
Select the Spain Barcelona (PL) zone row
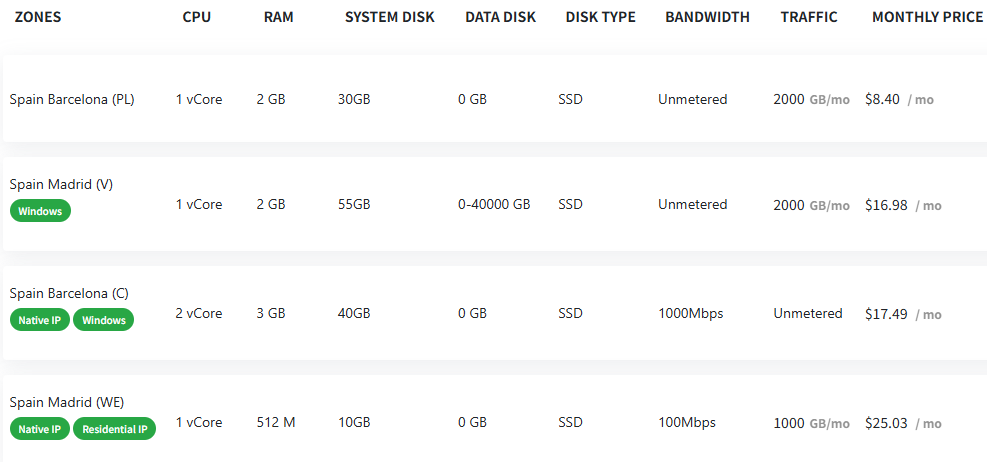[x=495, y=99]
